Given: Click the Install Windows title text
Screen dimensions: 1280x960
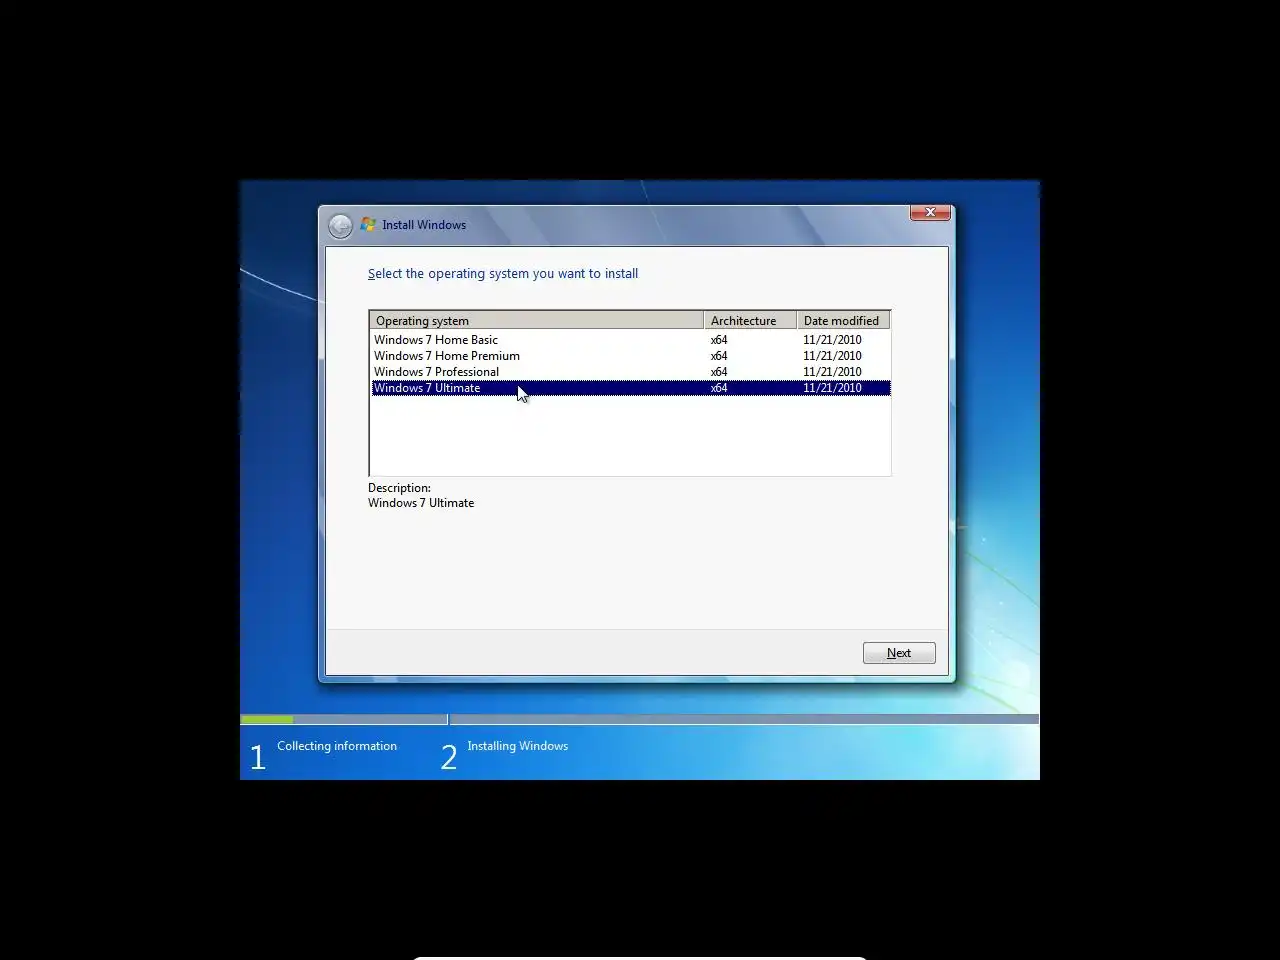Looking at the screenshot, I should tap(424, 225).
